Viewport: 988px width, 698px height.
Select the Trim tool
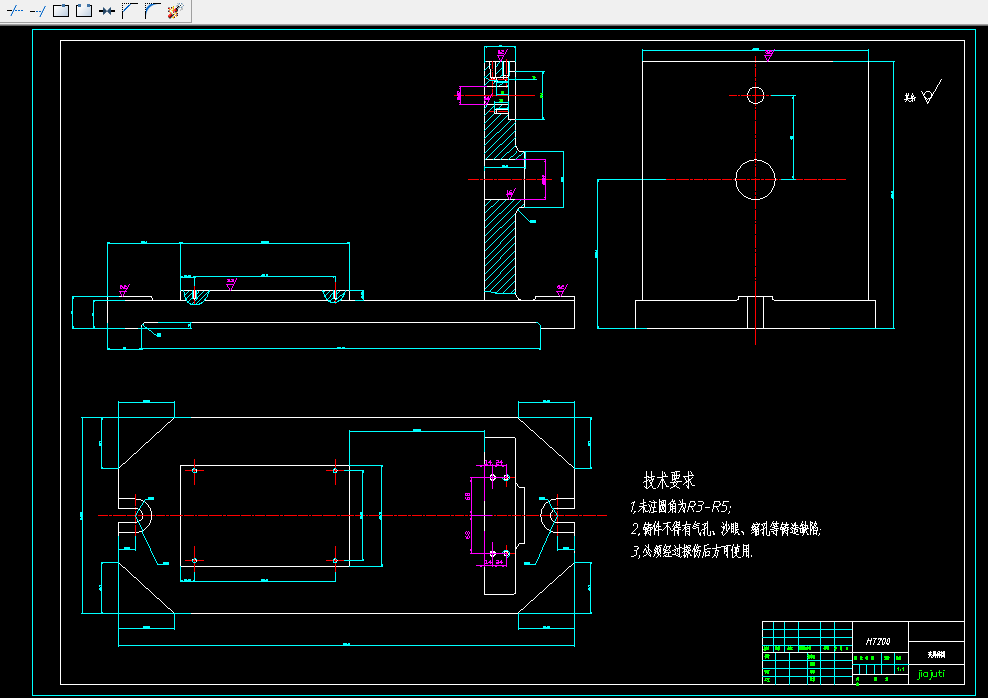tap(14, 11)
